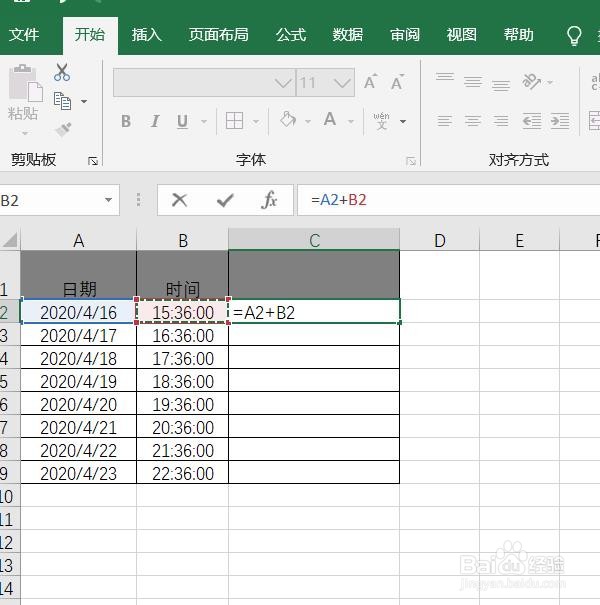The height and width of the screenshot is (605, 600).
Task: Click the 粘贴 button label
Action: (23, 113)
